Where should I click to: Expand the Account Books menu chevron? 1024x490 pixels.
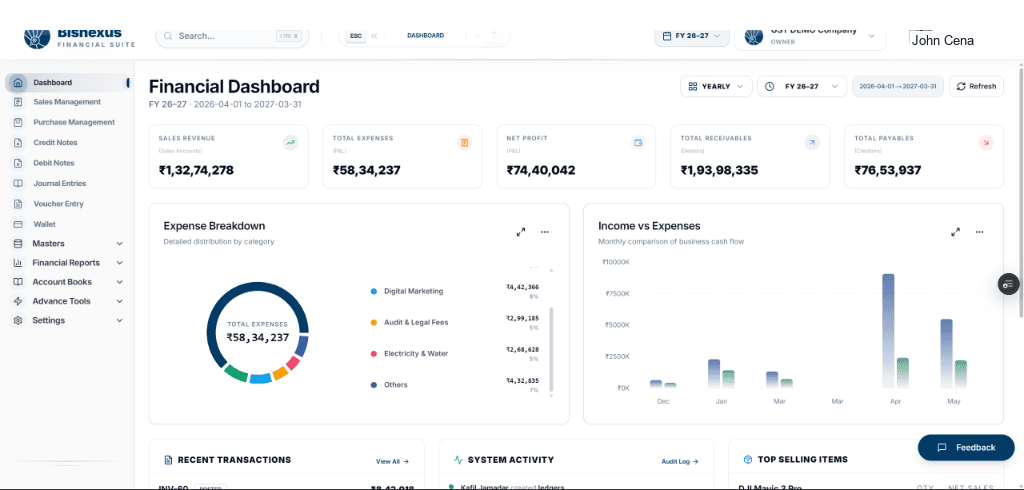pyautogui.click(x=120, y=282)
